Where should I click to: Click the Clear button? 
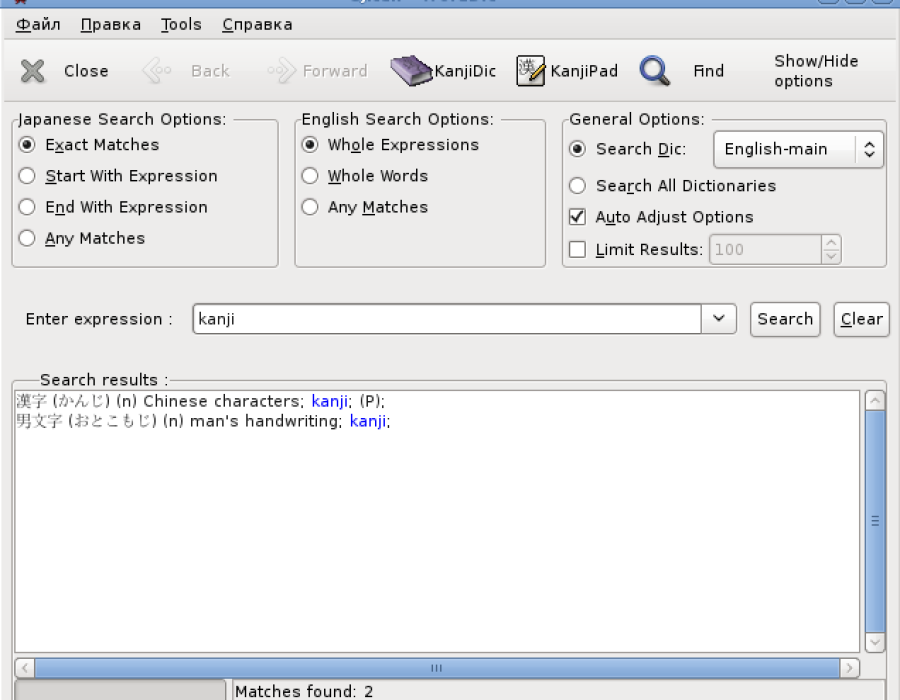coord(862,319)
